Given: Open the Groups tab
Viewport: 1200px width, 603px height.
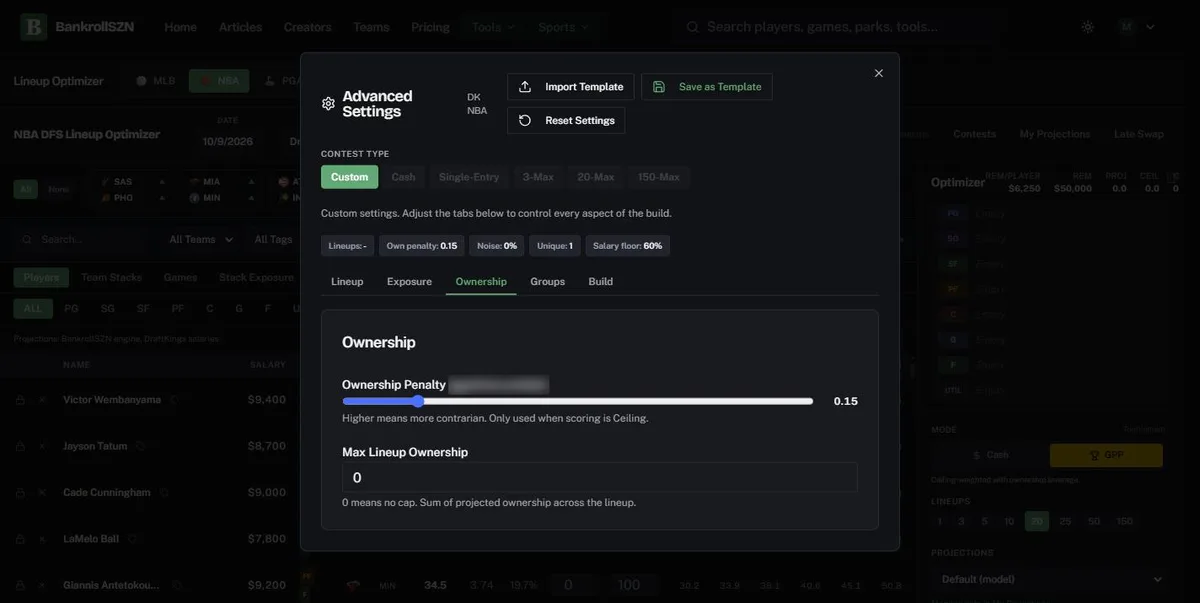Looking at the screenshot, I should 547,282.
